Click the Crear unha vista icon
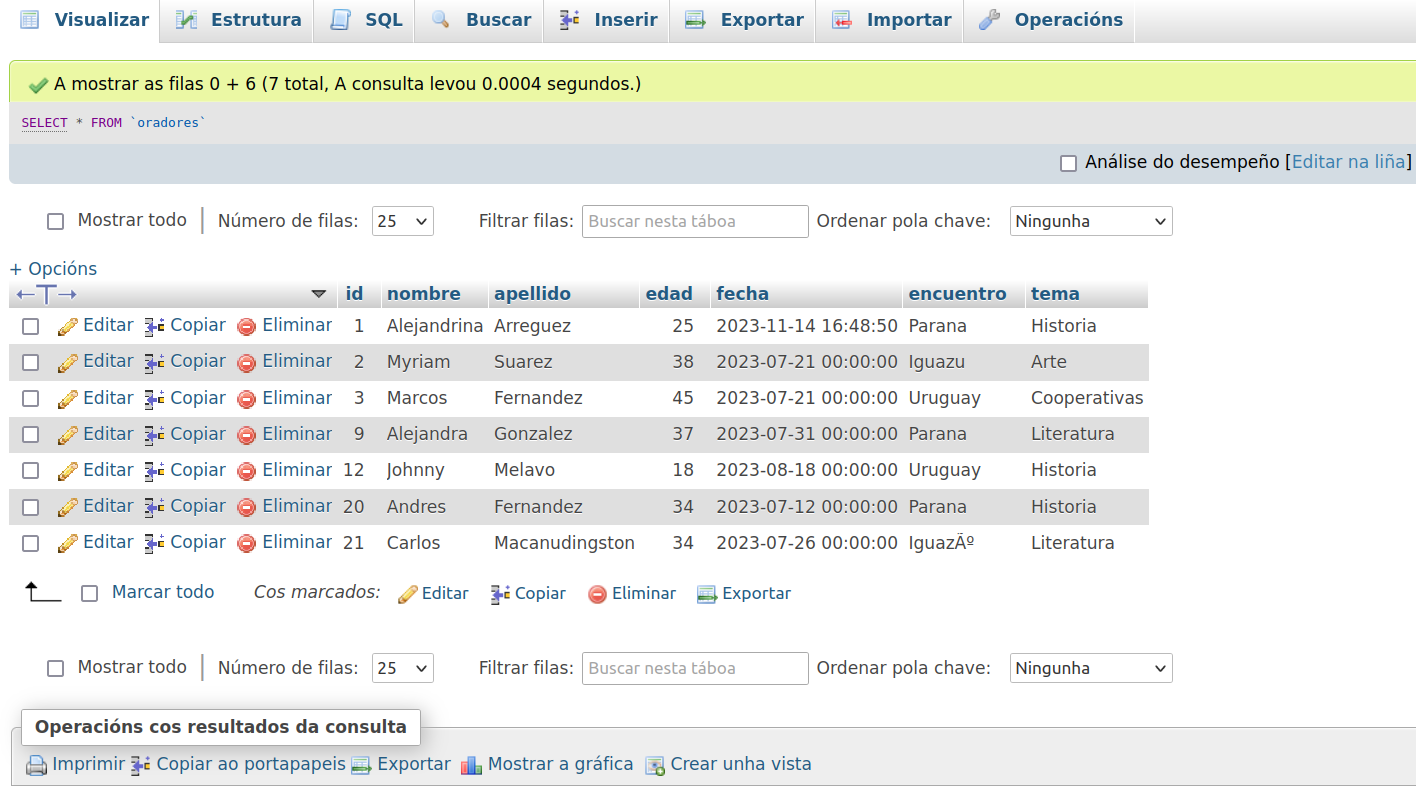This screenshot has width=1416, height=807. [x=655, y=765]
